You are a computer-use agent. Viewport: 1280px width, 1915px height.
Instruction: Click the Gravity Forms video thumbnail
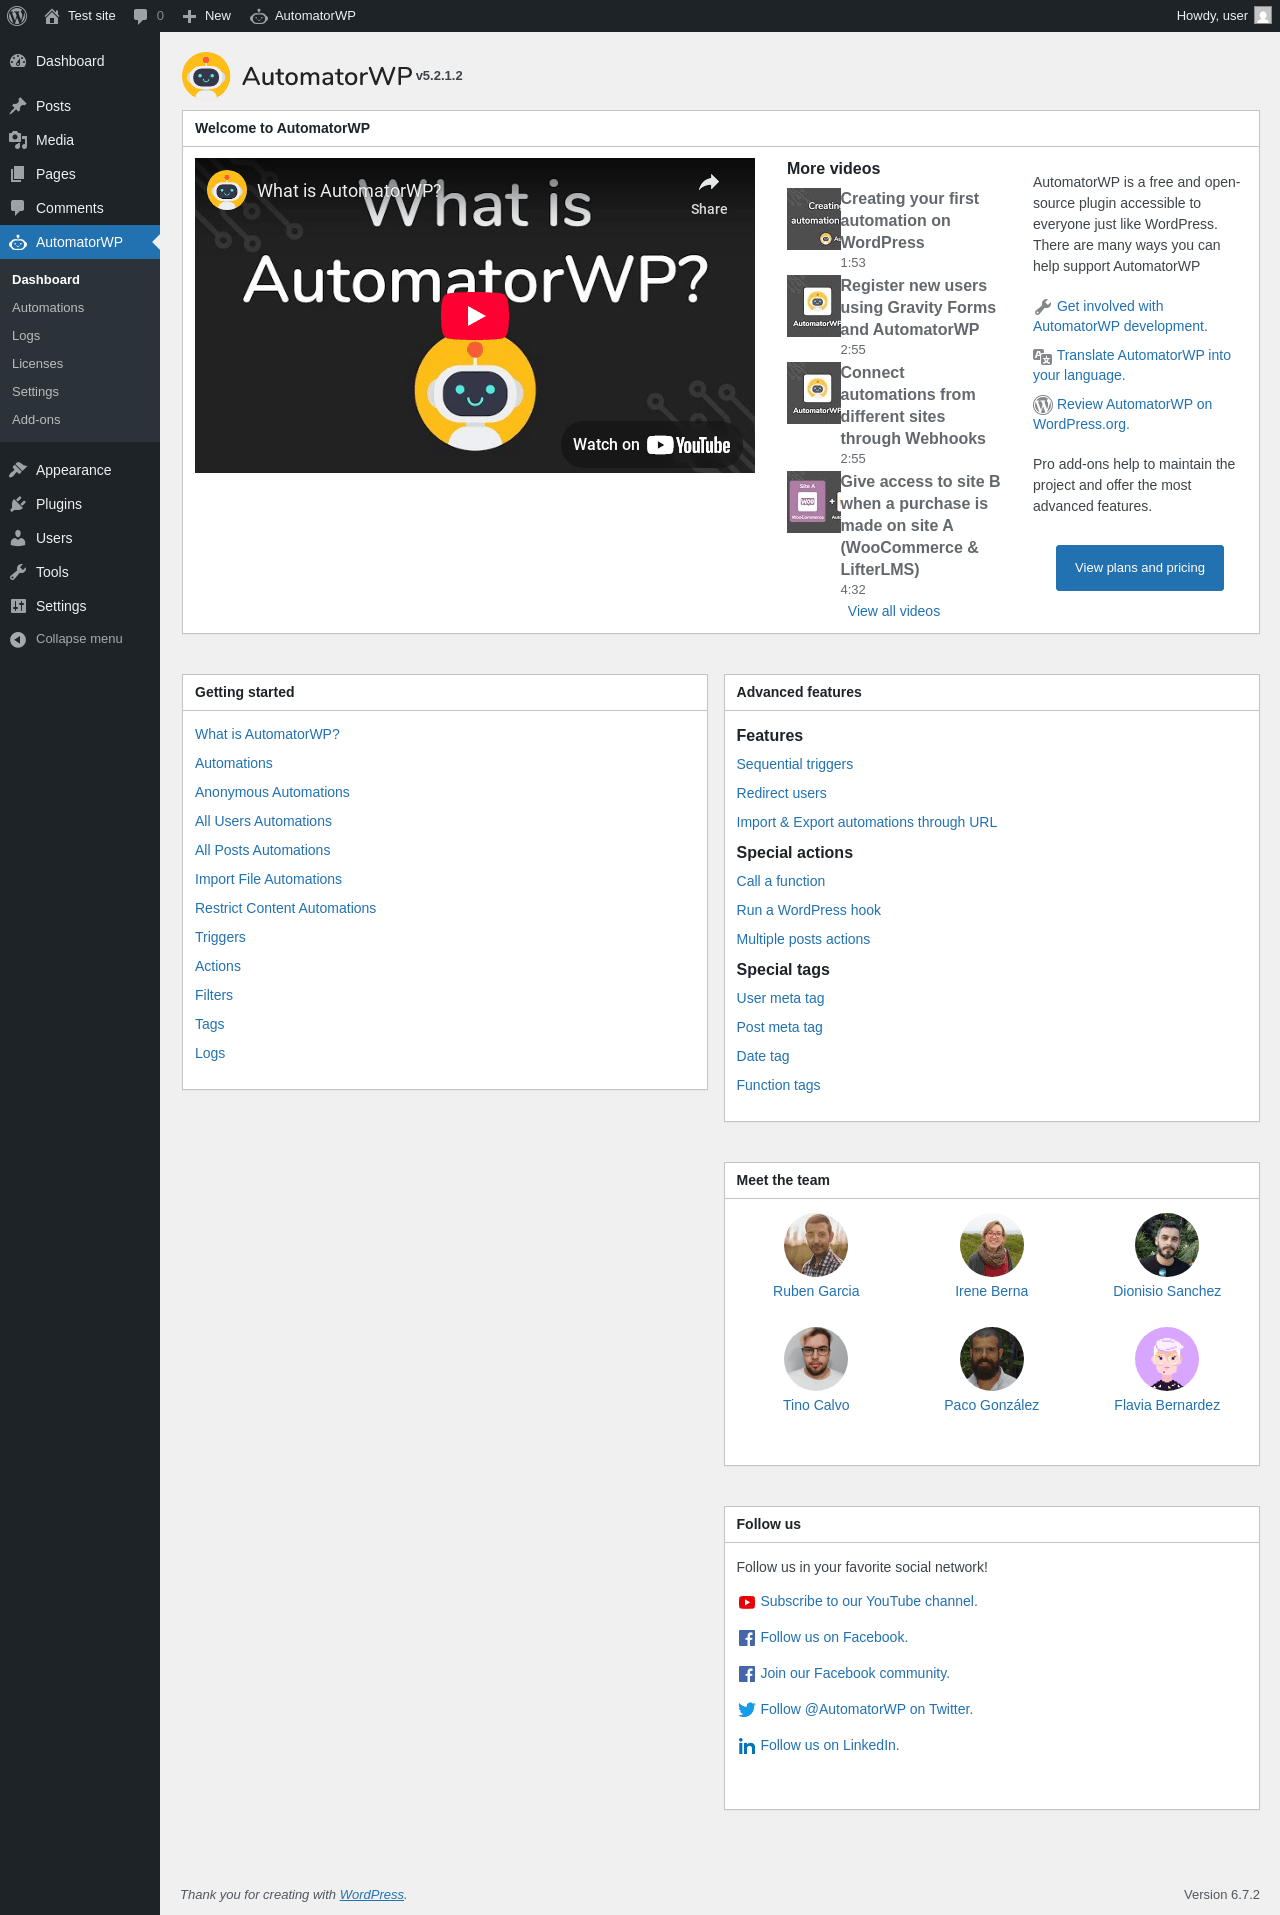tap(814, 306)
